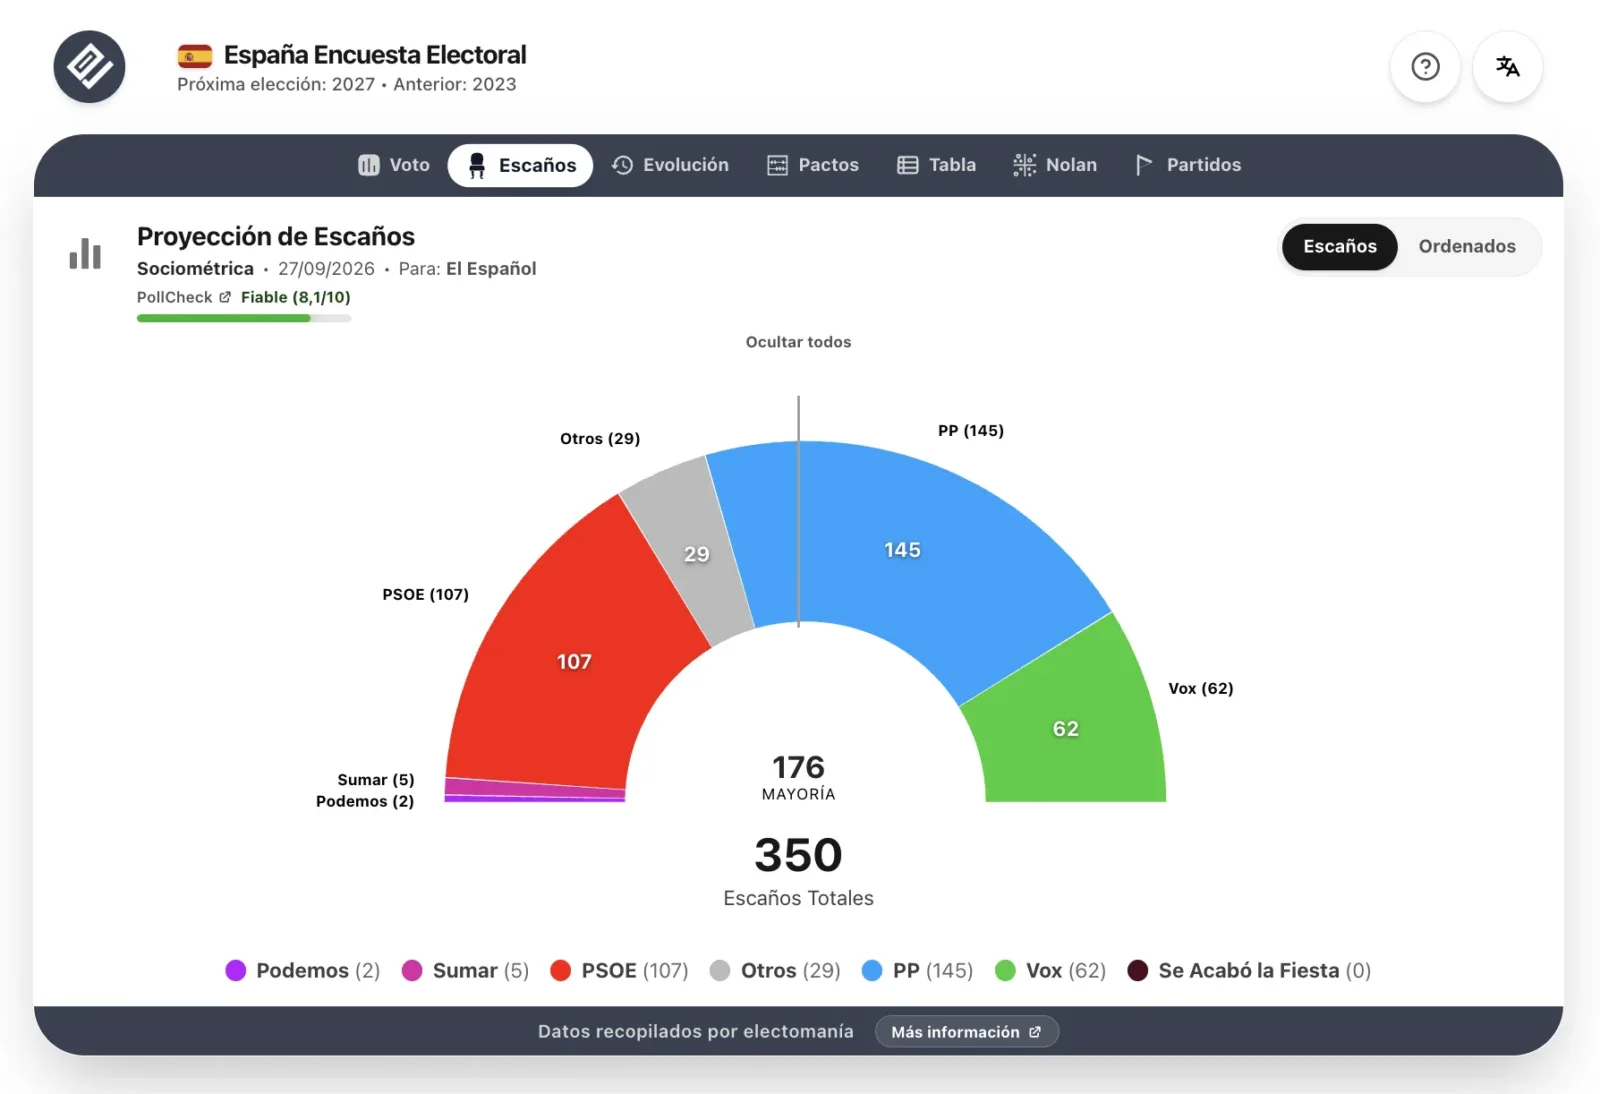Click the electomanía logo icon
1600x1094 pixels.
tap(89, 67)
